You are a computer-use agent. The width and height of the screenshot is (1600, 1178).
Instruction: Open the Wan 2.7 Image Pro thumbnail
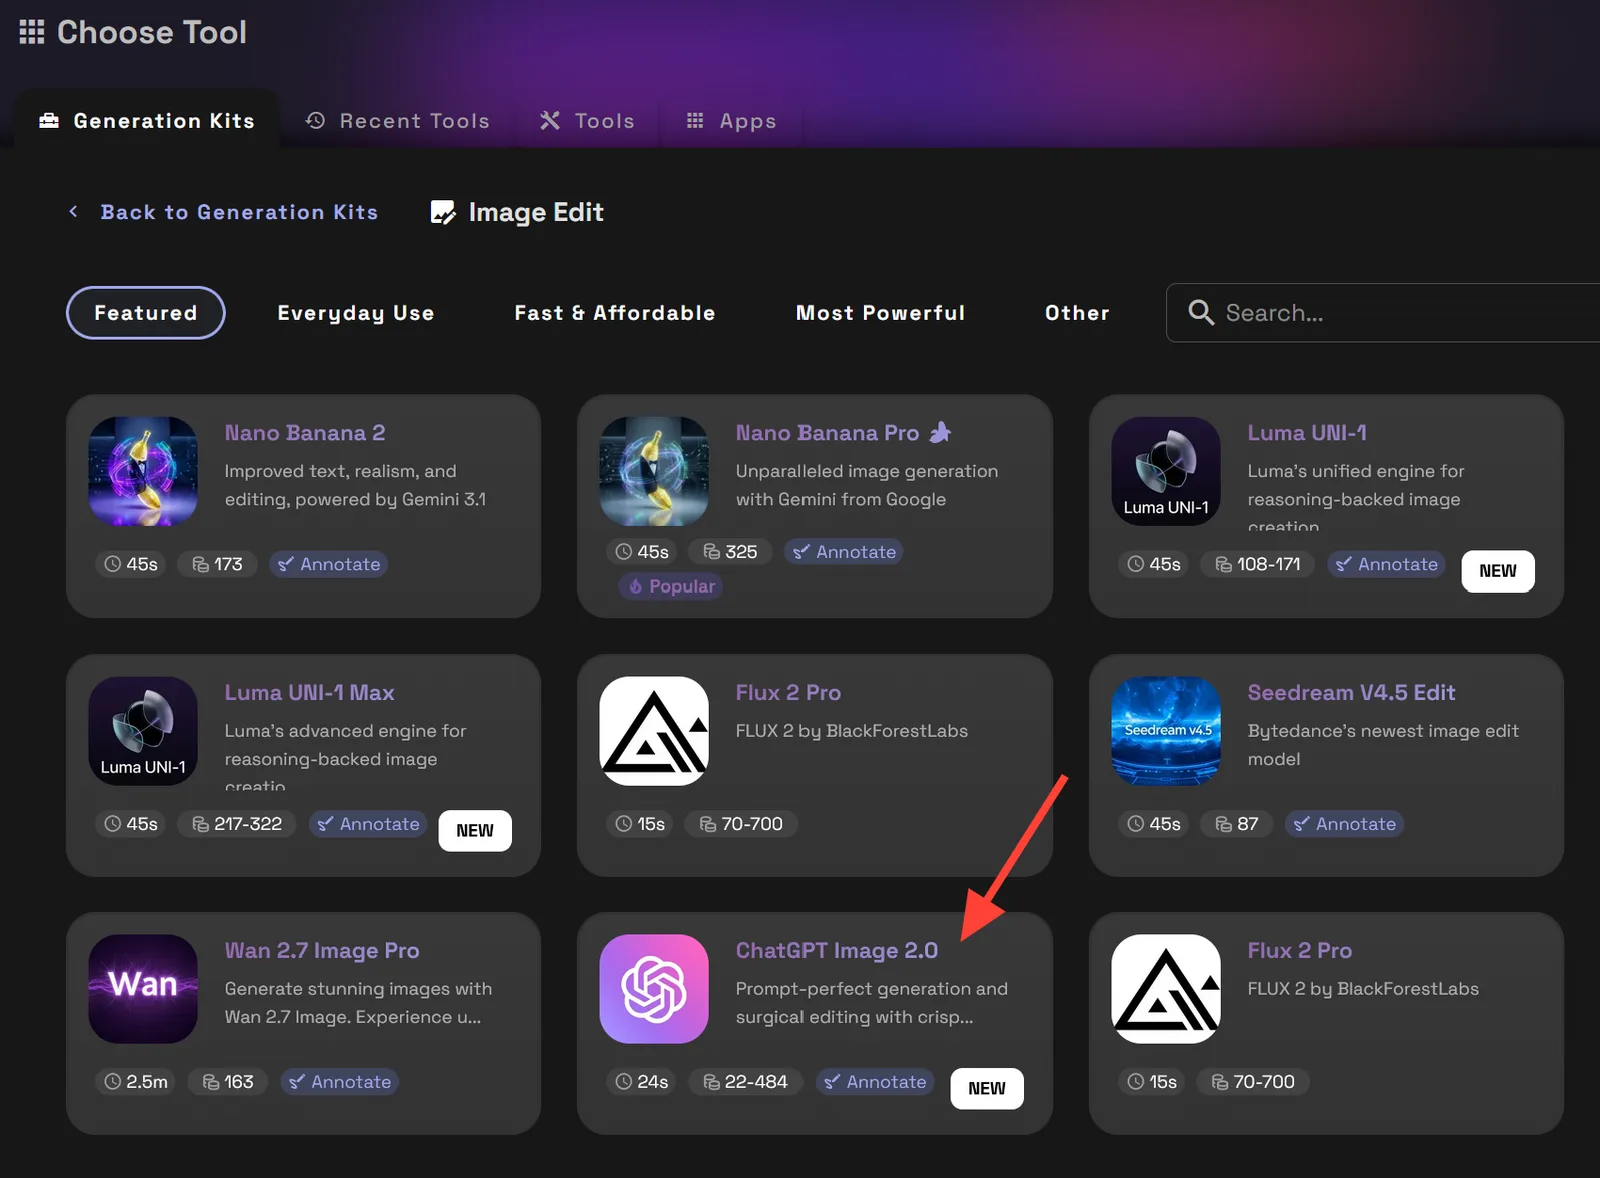coord(143,989)
